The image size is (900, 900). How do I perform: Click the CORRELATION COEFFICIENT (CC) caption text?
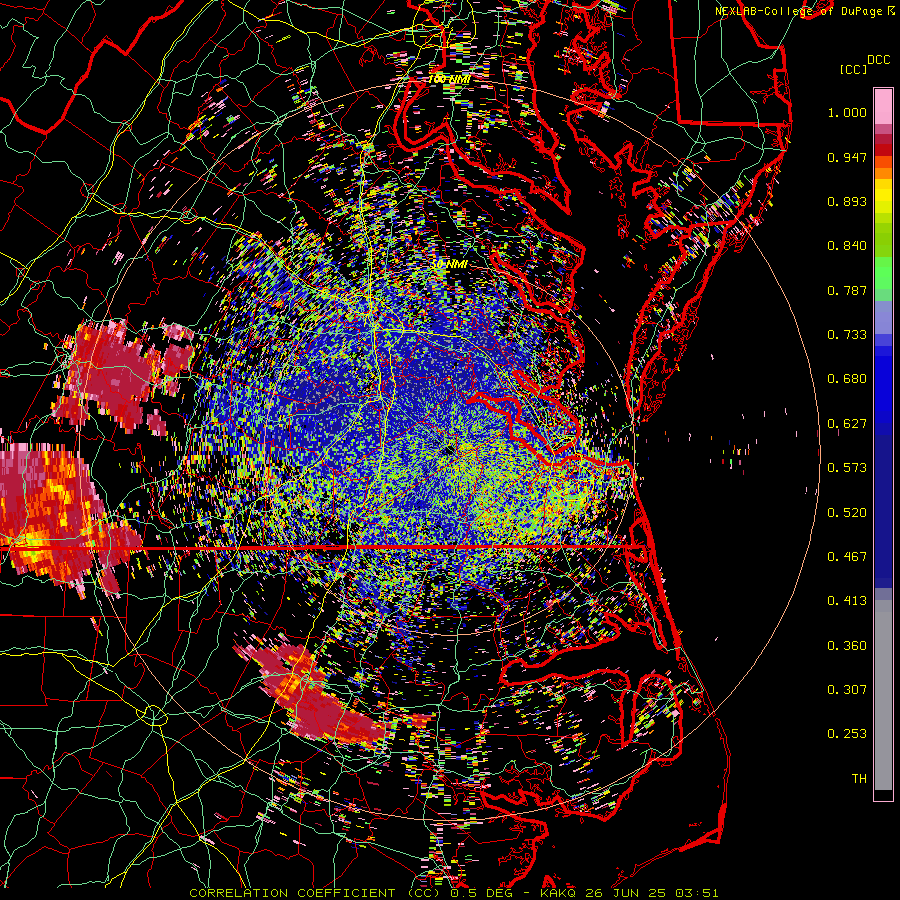(x=315, y=893)
